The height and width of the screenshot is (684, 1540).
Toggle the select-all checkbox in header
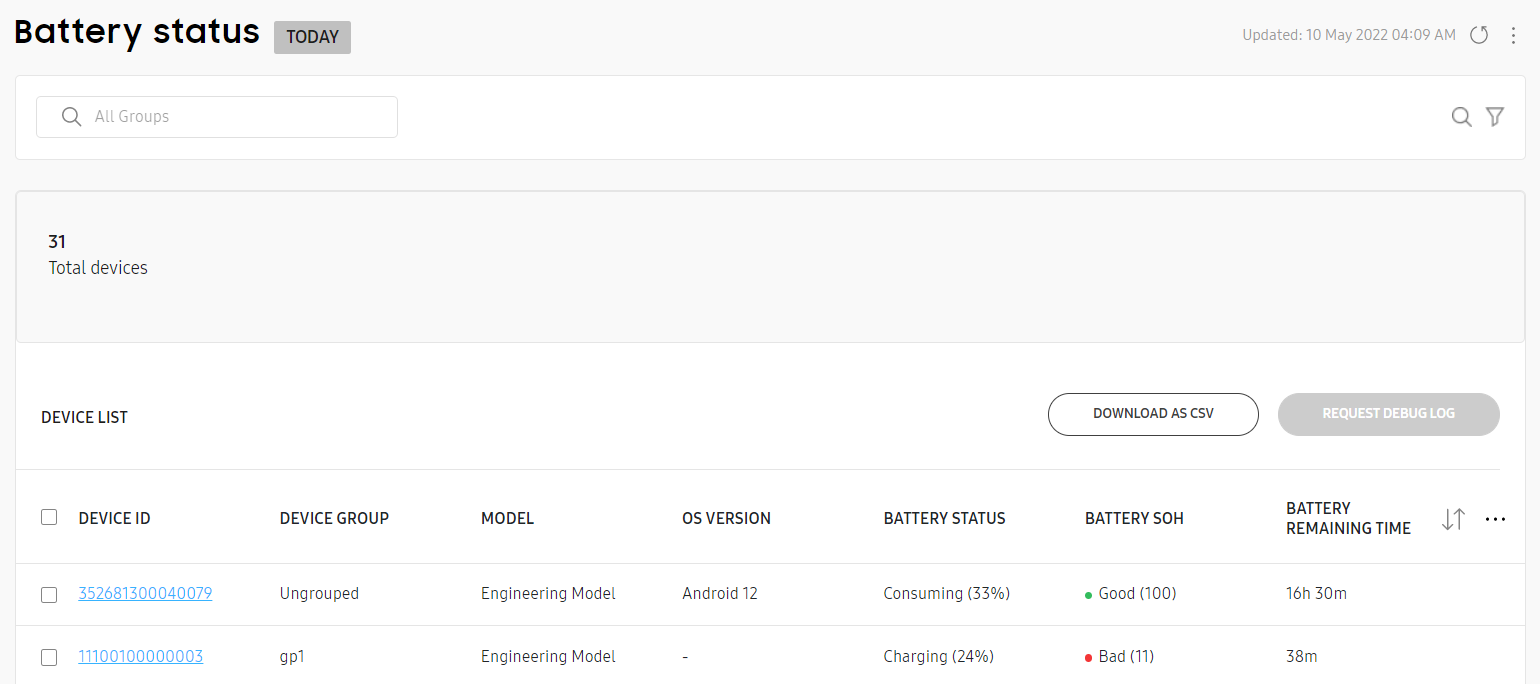click(49, 517)
